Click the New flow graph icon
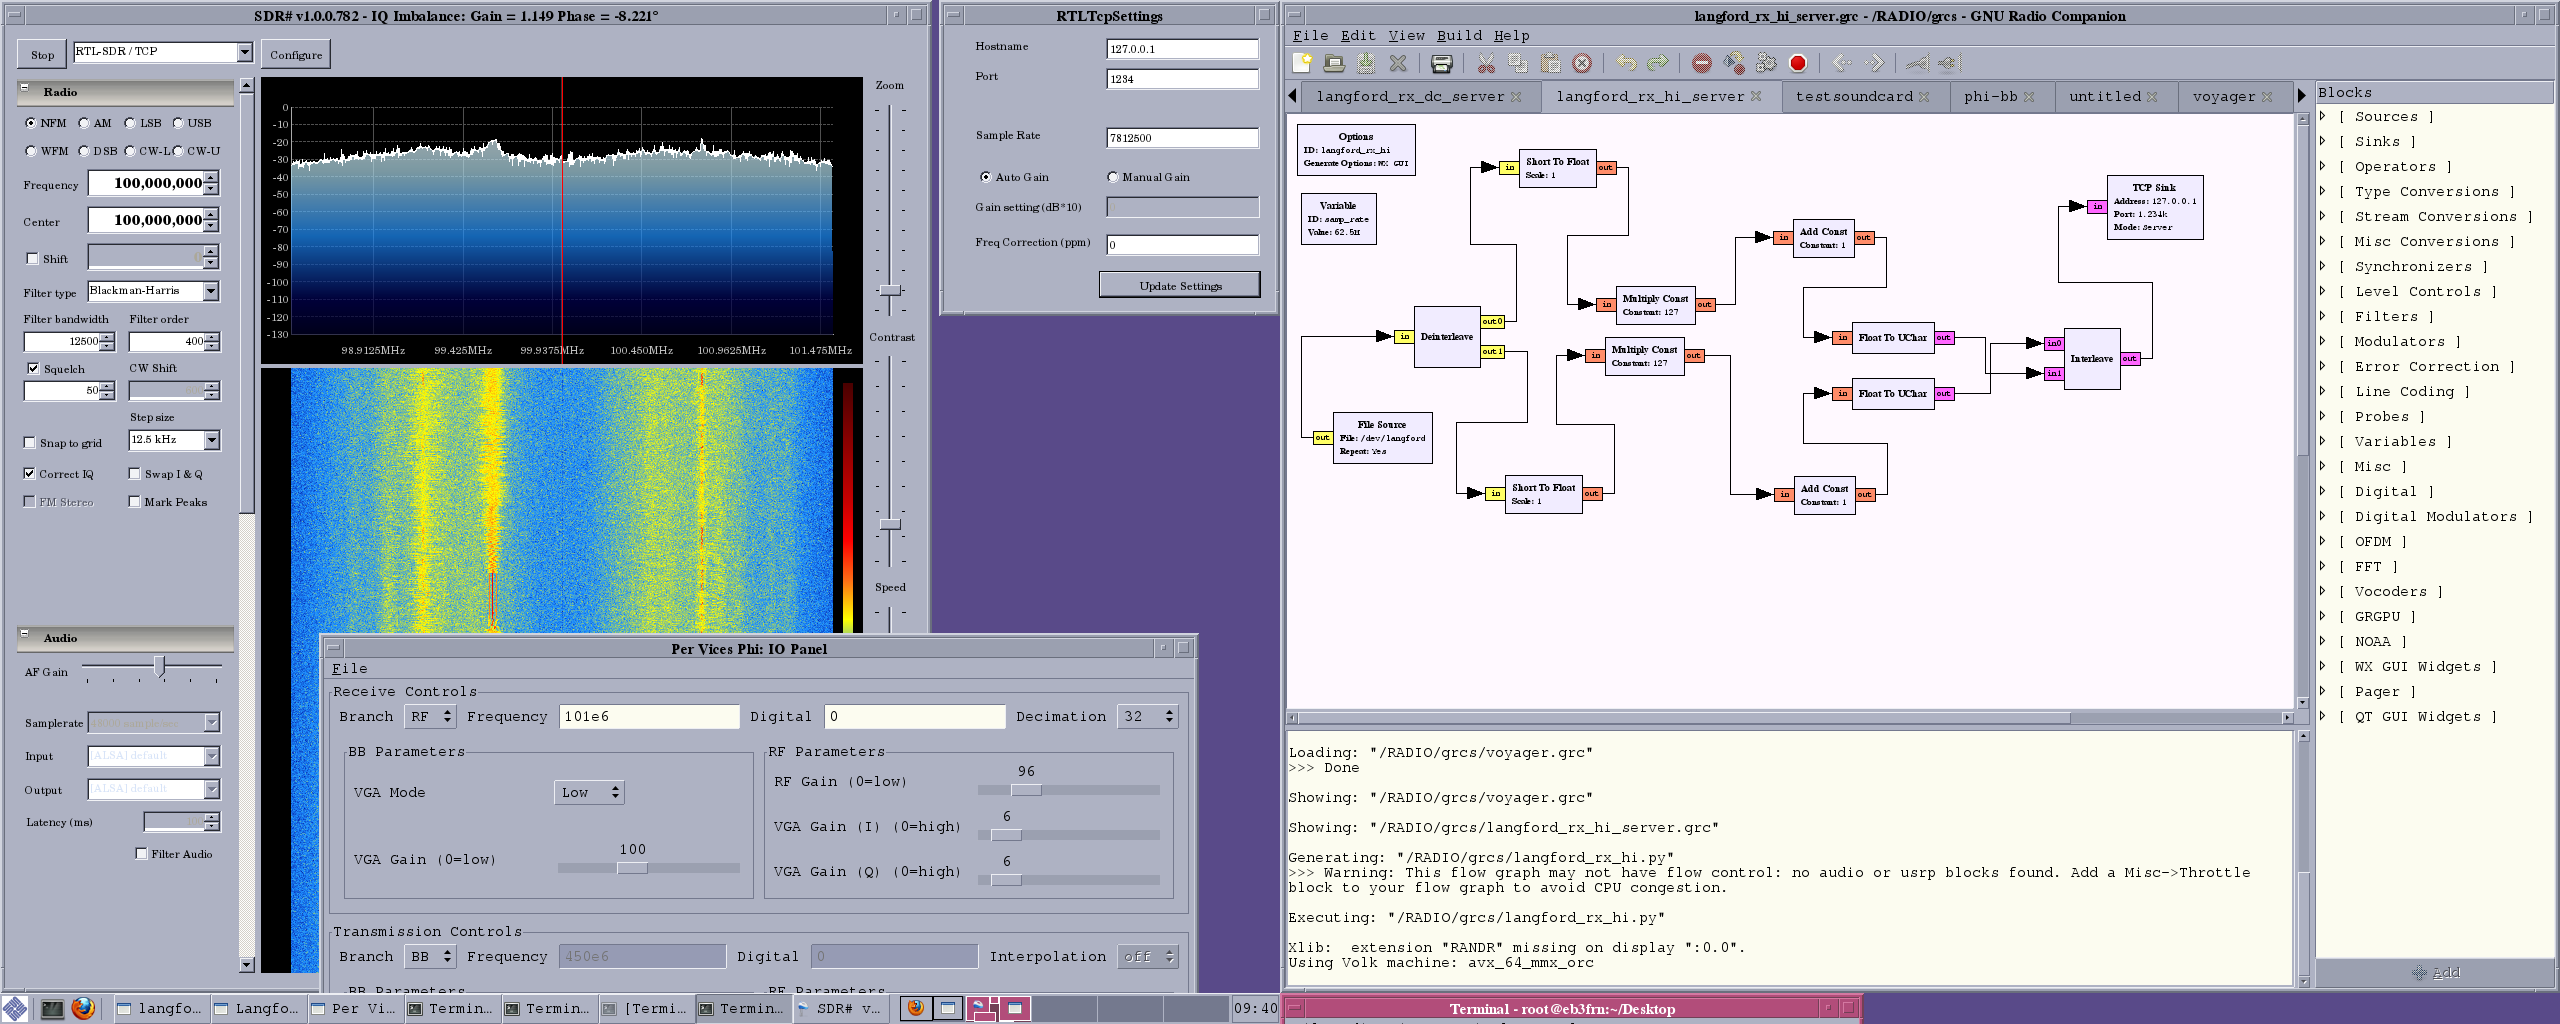The height and width of the screenshot is (1024, 2560). (1302, 63)
